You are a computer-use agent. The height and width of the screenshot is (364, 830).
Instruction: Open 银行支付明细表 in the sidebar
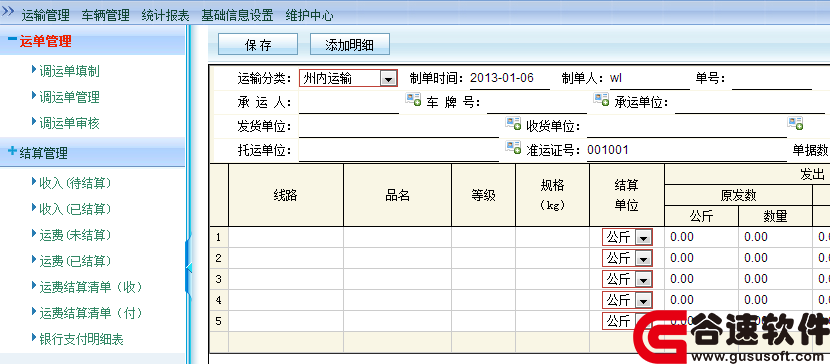tap(81, 339)
